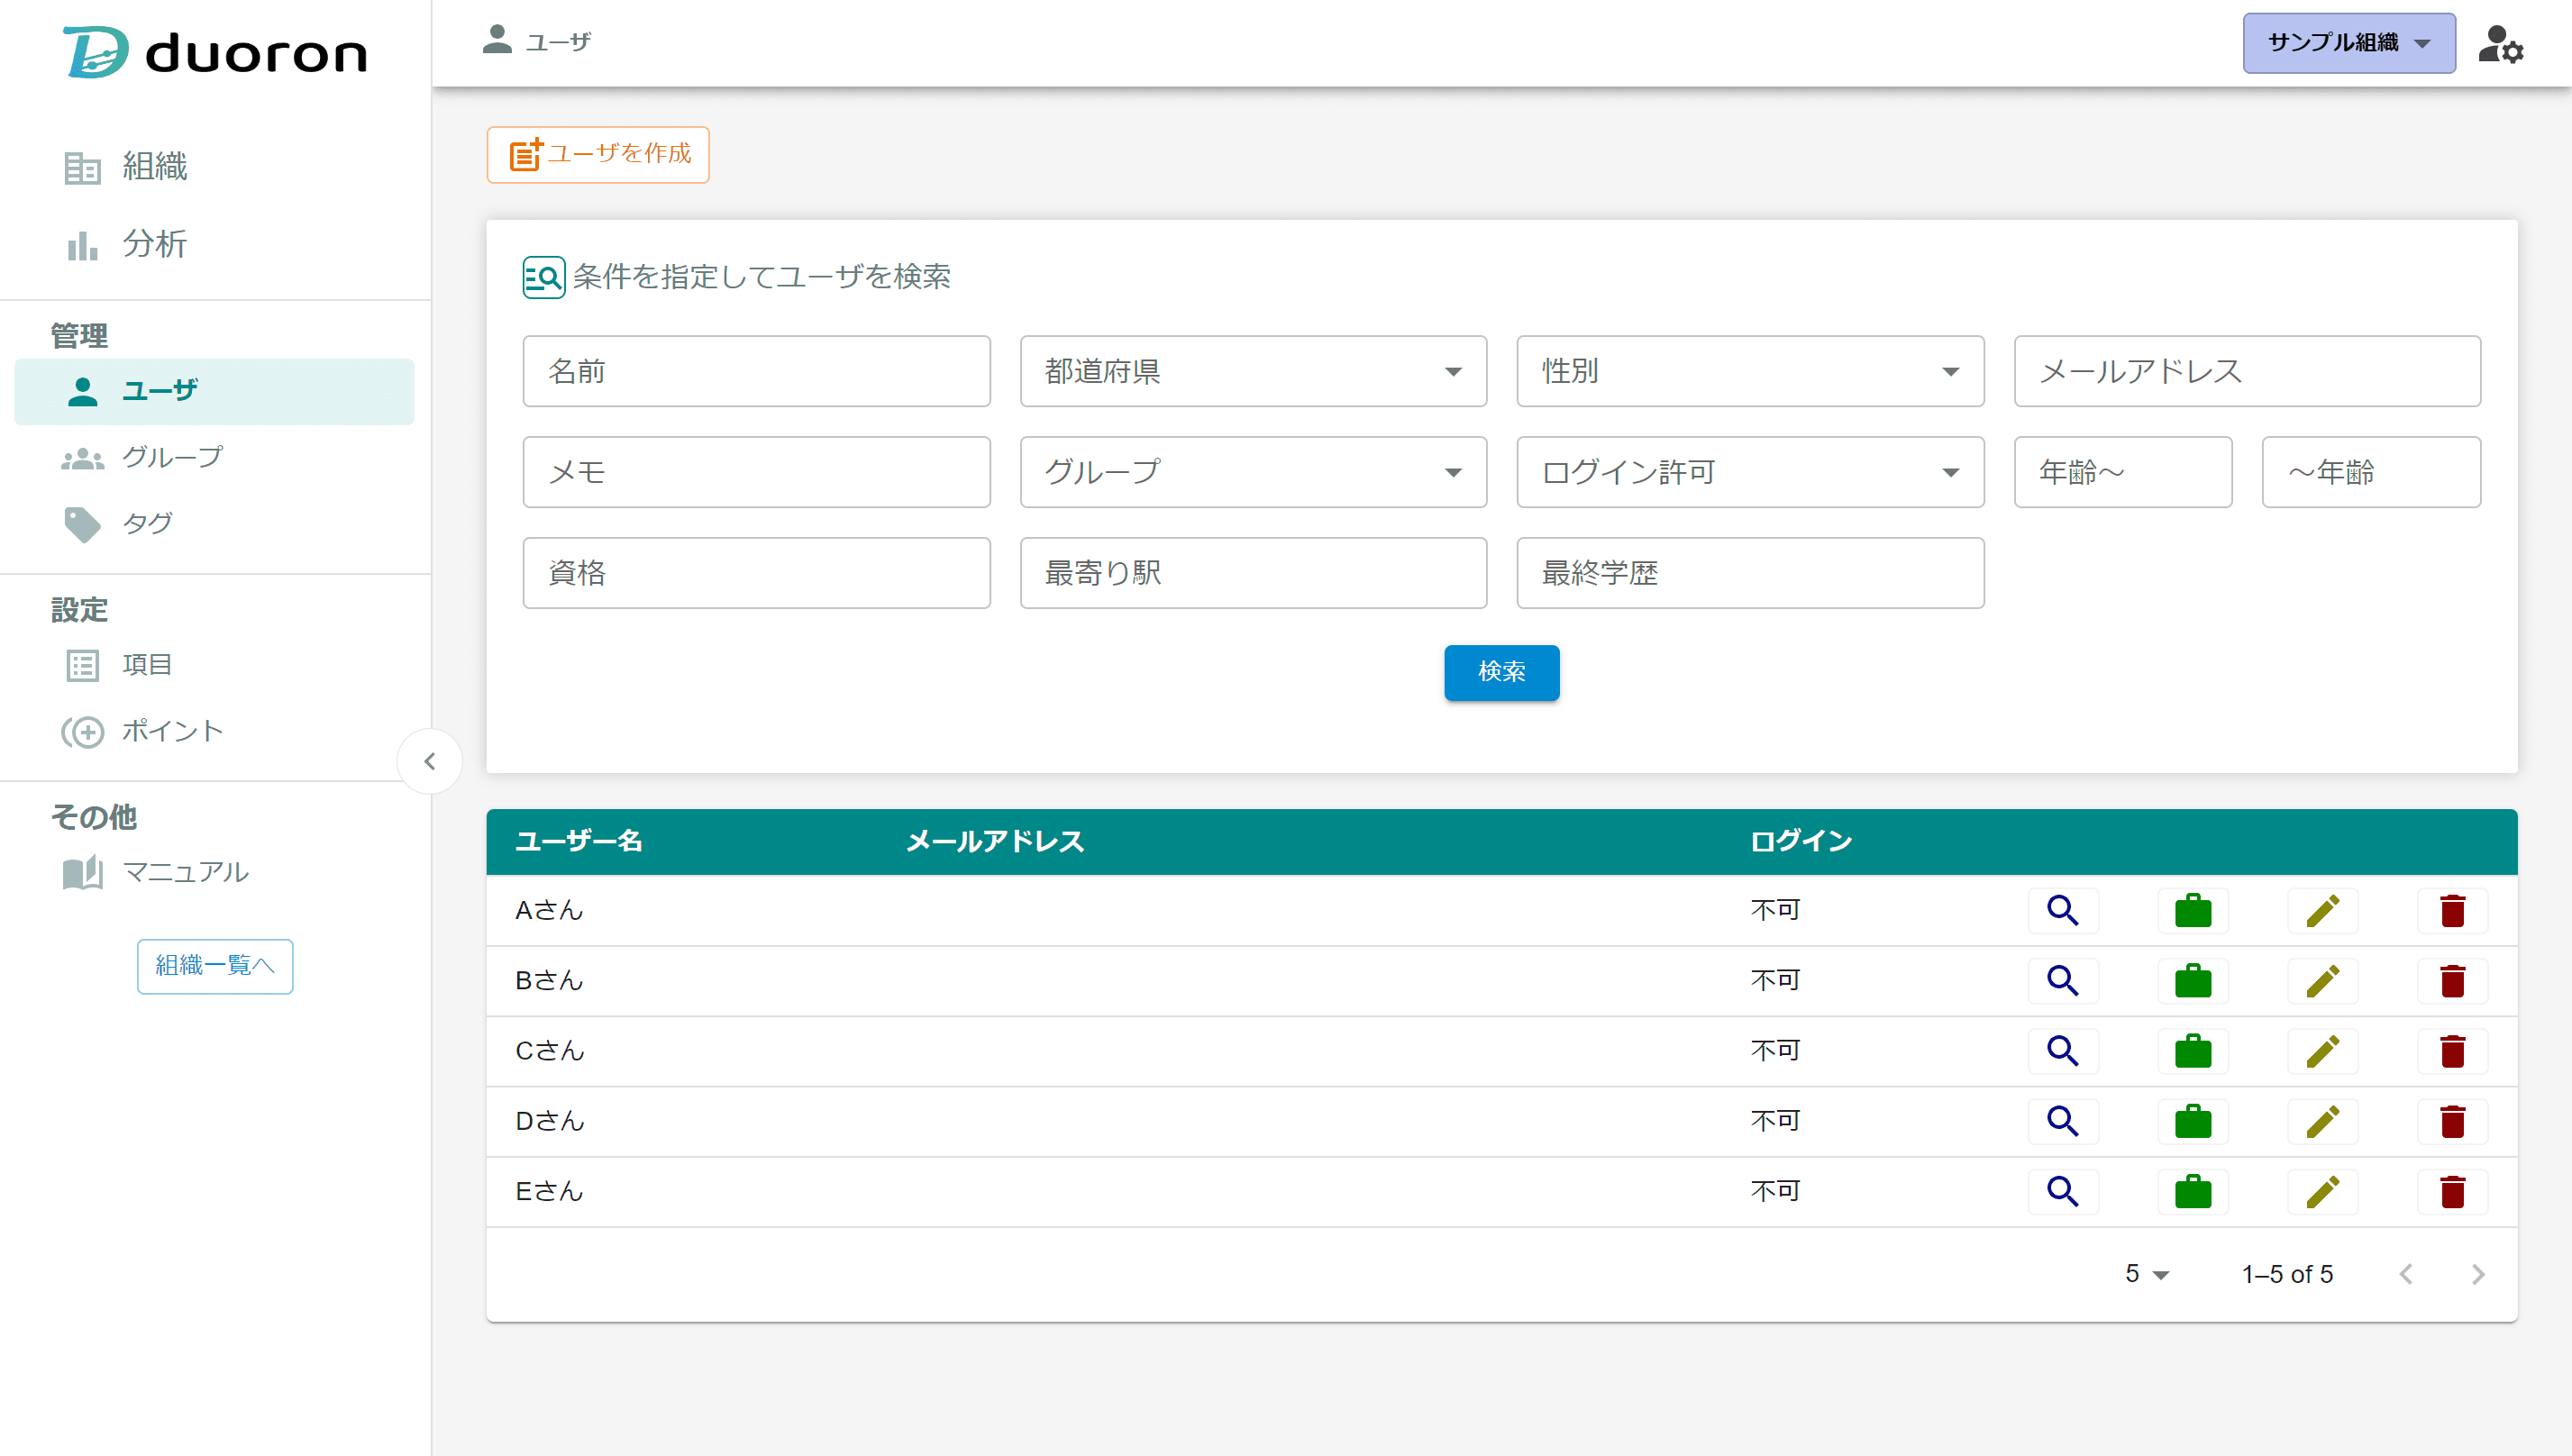Screen dimensions: 2572x1456
Task: Click the trash icon in Bさん row
Action: [x=2452, y=980]
